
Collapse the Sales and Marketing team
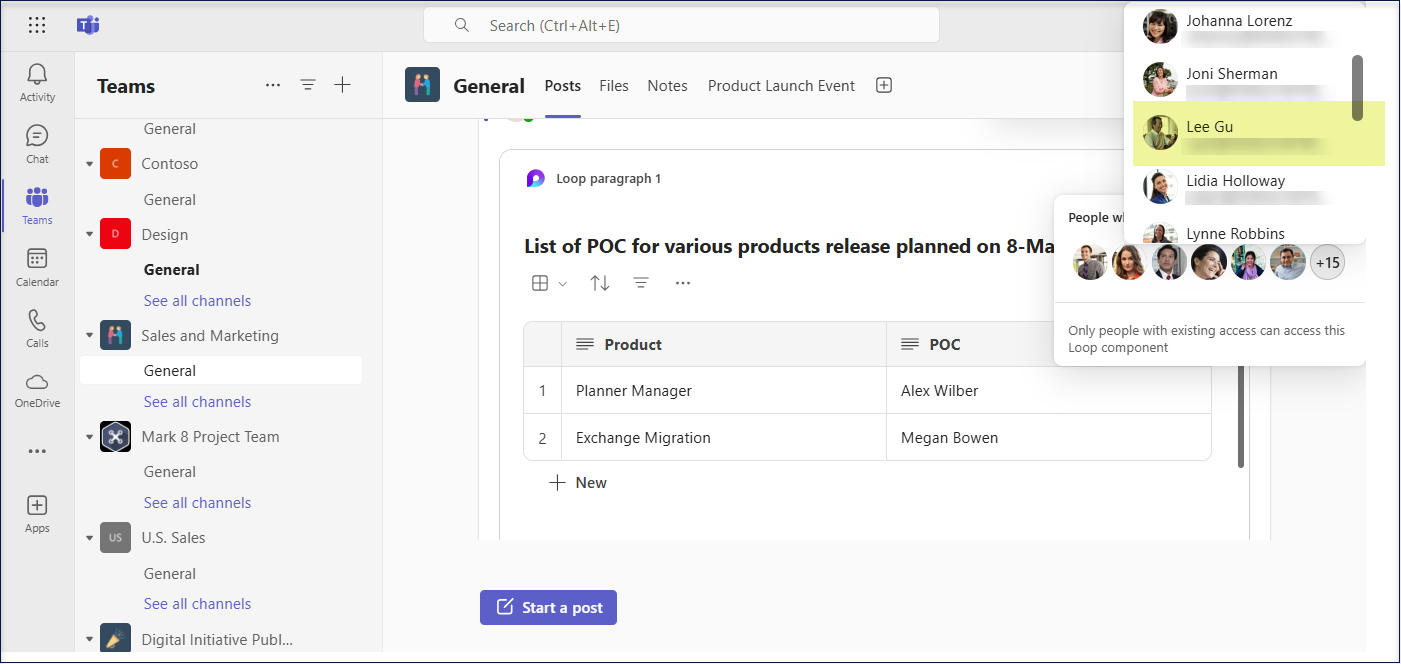[x=90, y=336]
